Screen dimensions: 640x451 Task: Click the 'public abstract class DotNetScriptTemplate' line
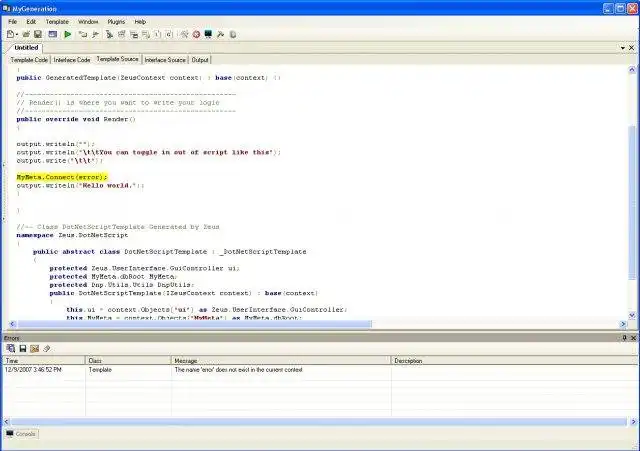click(x=169, y=252)
